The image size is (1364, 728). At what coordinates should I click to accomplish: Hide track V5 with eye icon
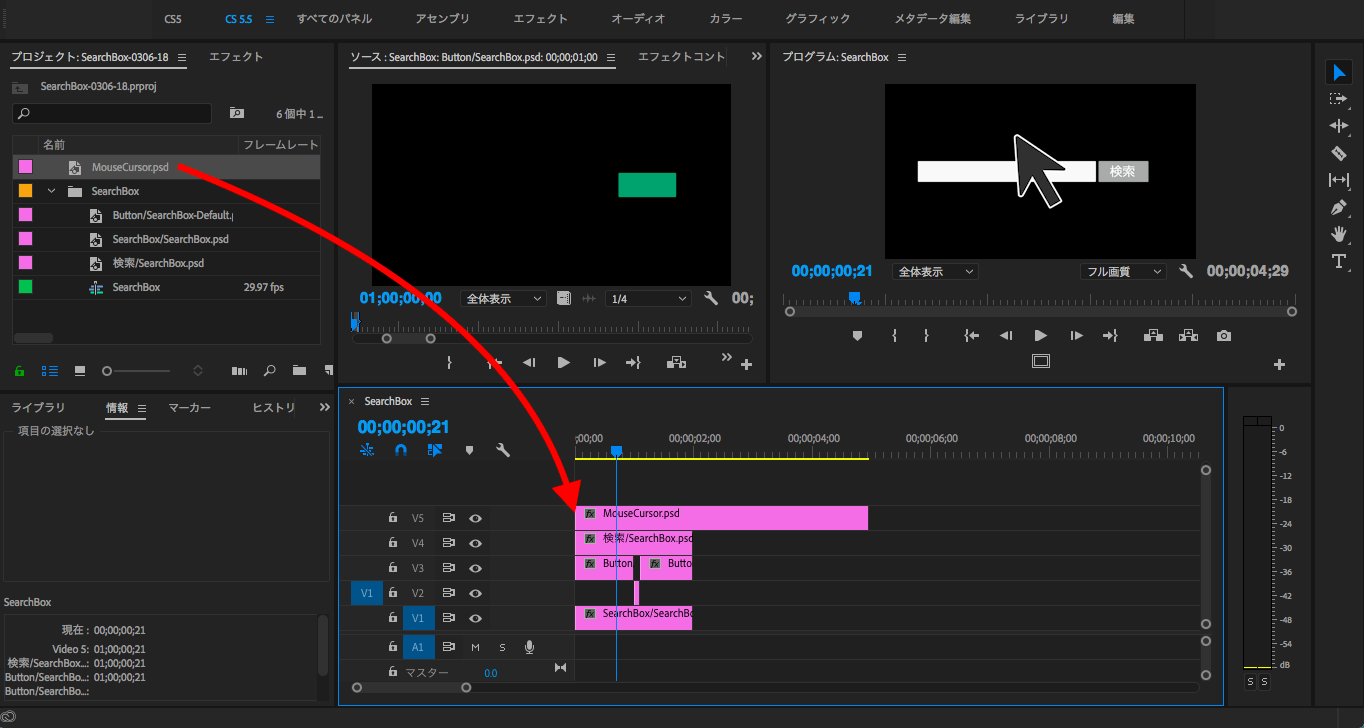476,518
